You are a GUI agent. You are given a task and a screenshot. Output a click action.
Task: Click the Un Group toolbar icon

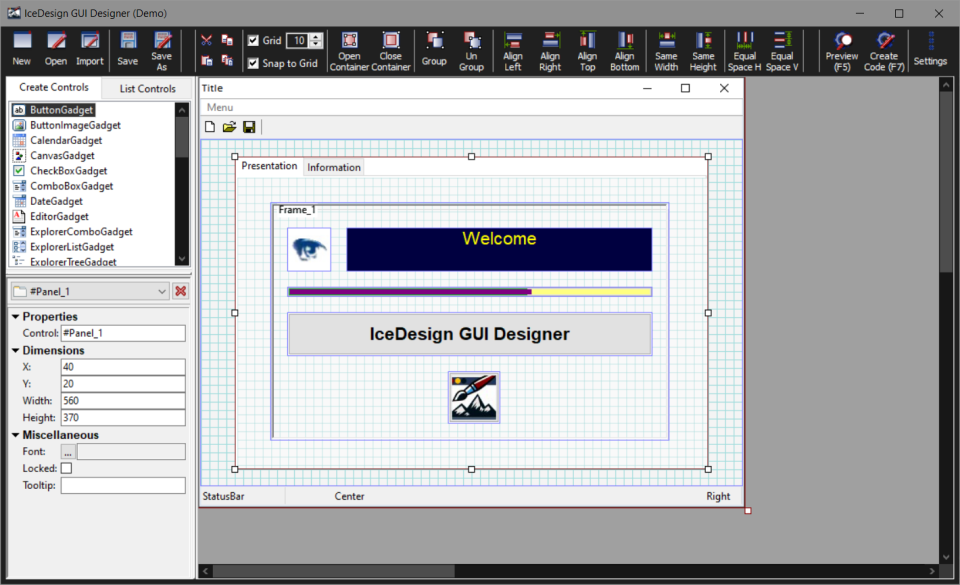coord(471,51)
